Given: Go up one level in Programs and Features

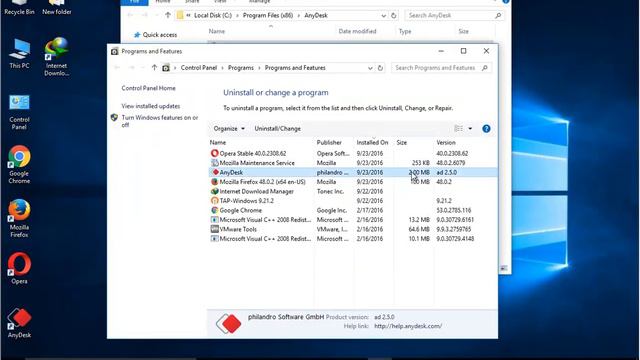Looking at the screenshot, I should pyautogui.click(x=154, y=68).
